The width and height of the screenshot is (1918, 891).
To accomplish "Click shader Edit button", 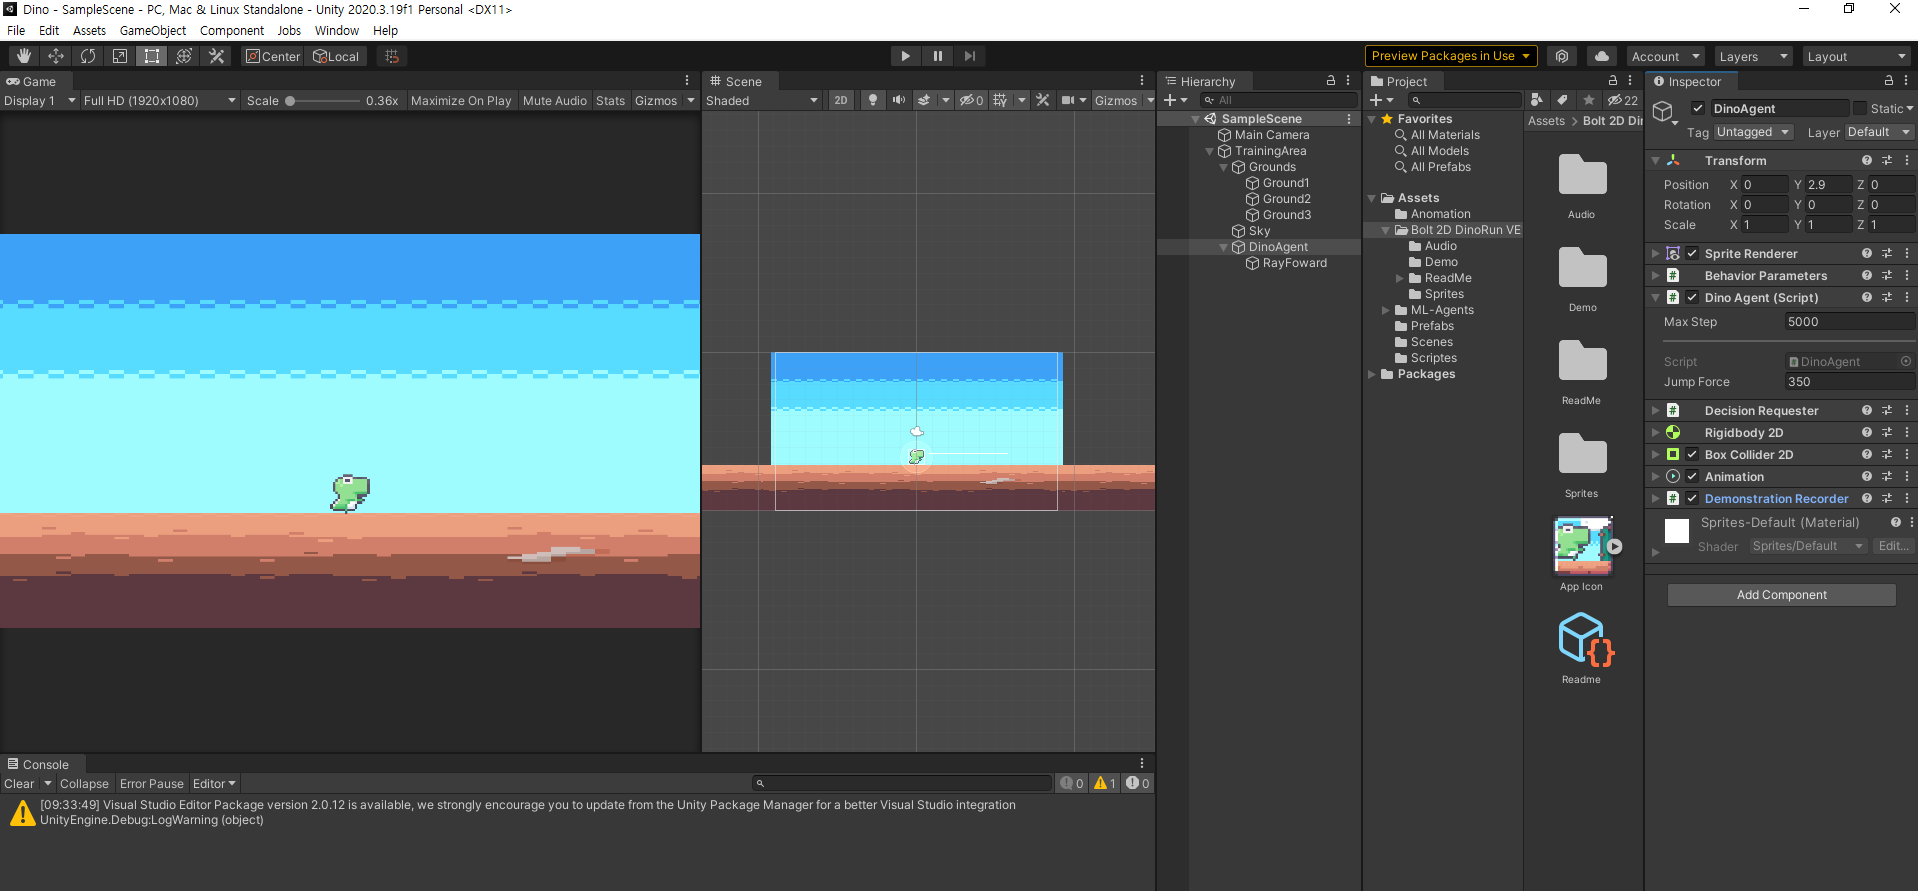I will tap(1892, 546).
